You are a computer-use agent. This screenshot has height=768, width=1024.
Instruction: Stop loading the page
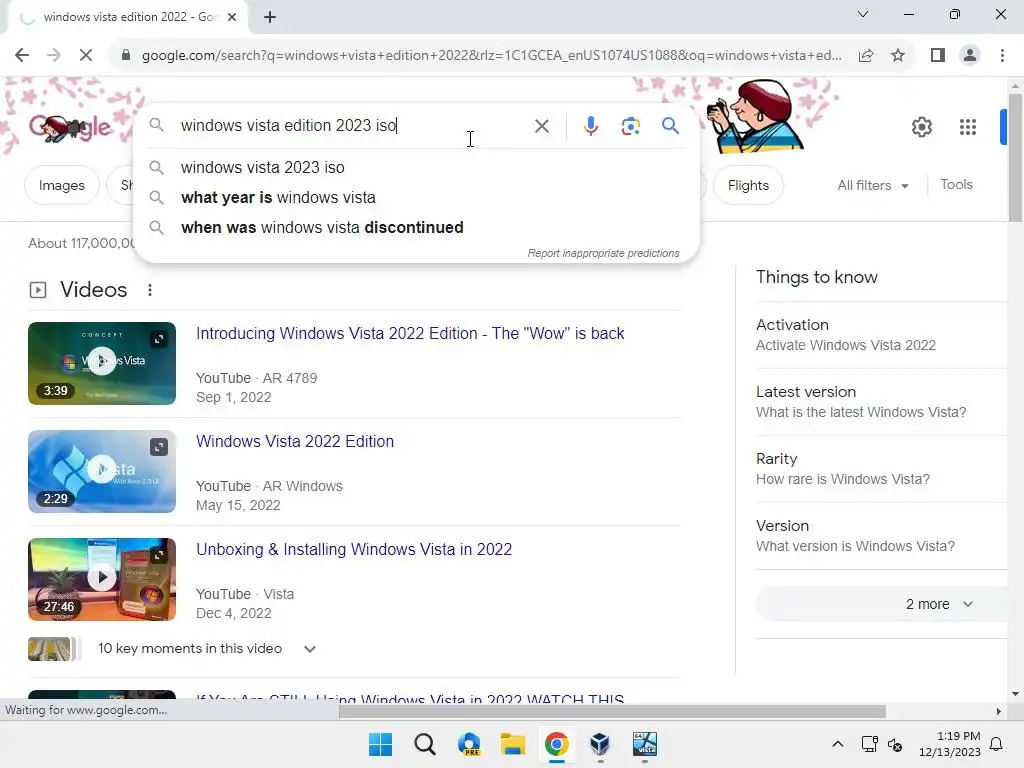[86, 56]
